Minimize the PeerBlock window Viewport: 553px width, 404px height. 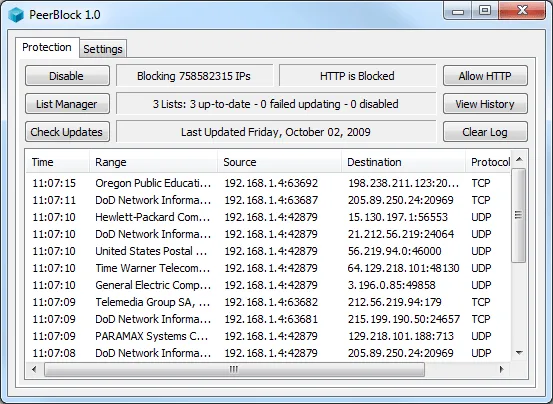(458, 11)
